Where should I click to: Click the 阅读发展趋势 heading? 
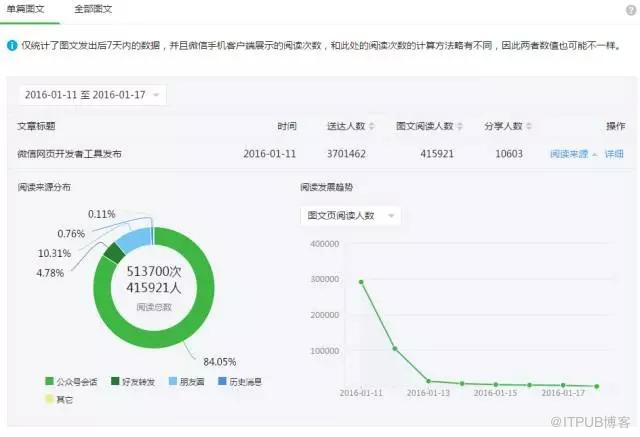327,187
